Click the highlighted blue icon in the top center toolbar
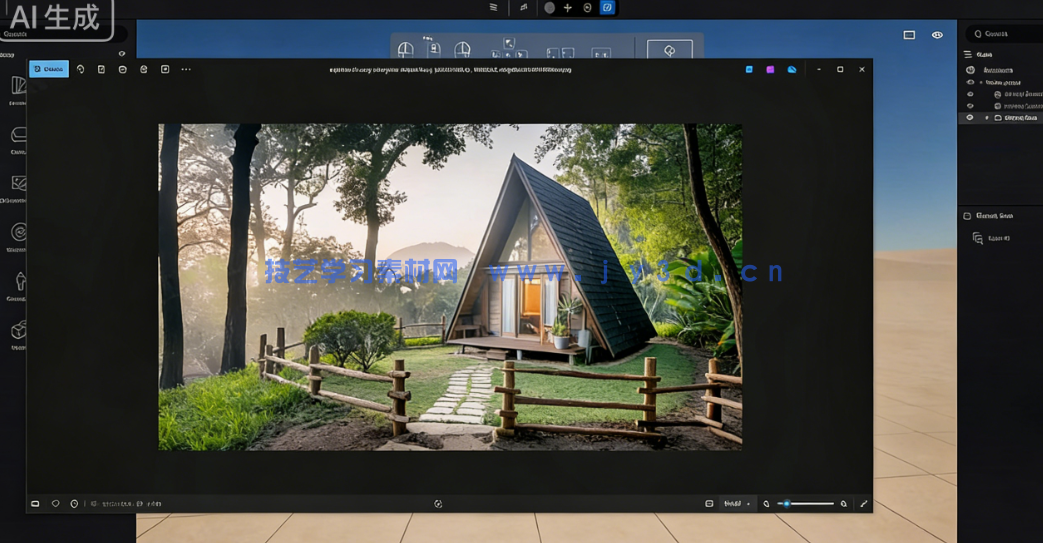1043x543 pixels. [x=606, y=7]
